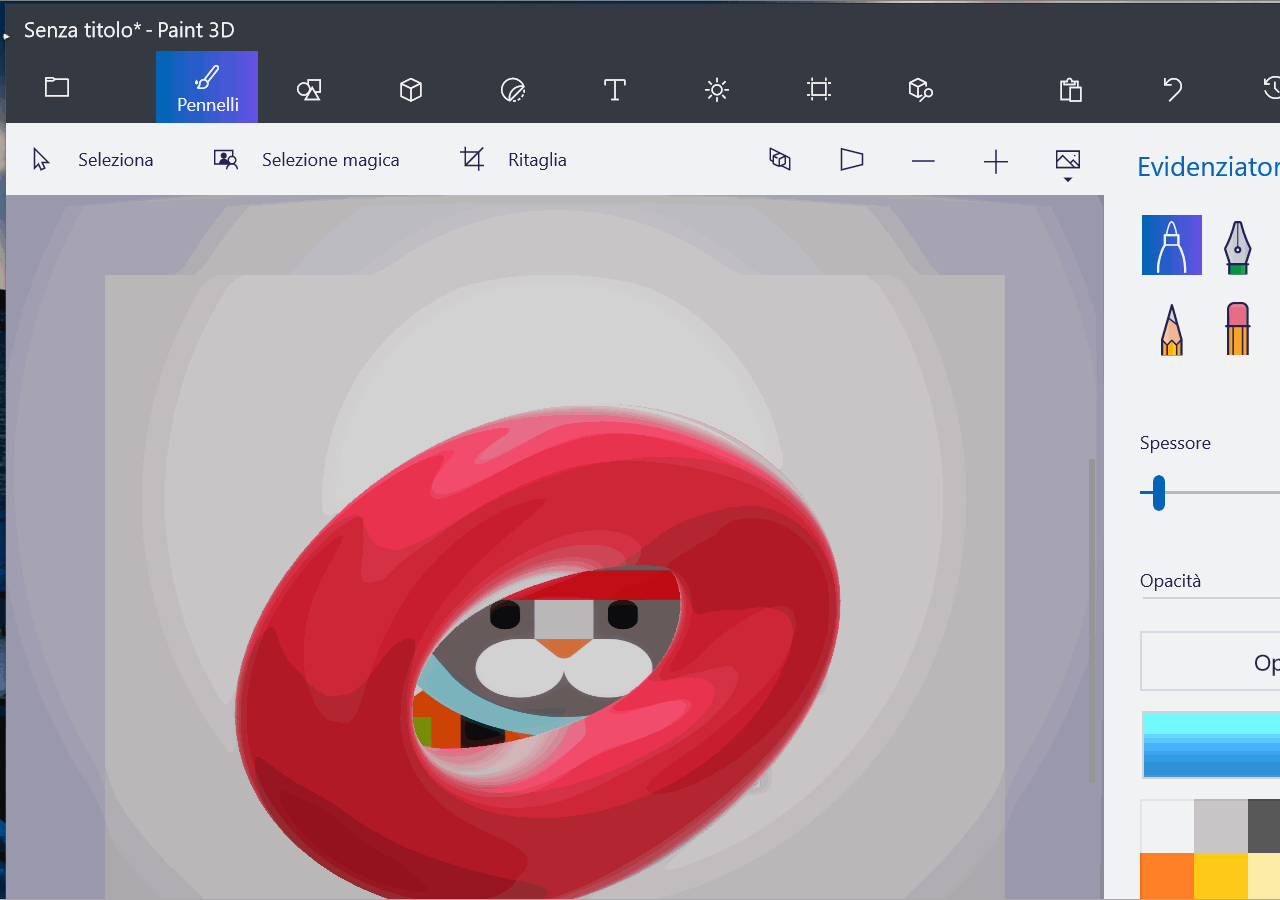Viewport: 1280px width, 900px height.
Task: Click the Opacità label
Action: coord(1170,581)
